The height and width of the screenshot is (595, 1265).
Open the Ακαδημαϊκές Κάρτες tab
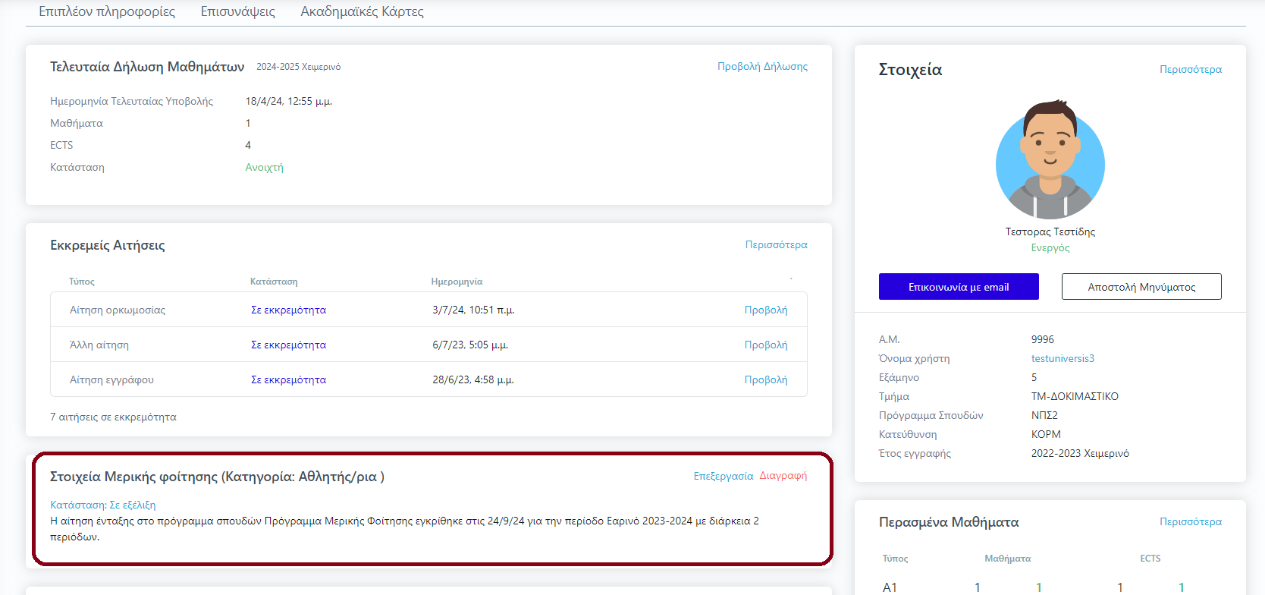[x=362, y=12]
